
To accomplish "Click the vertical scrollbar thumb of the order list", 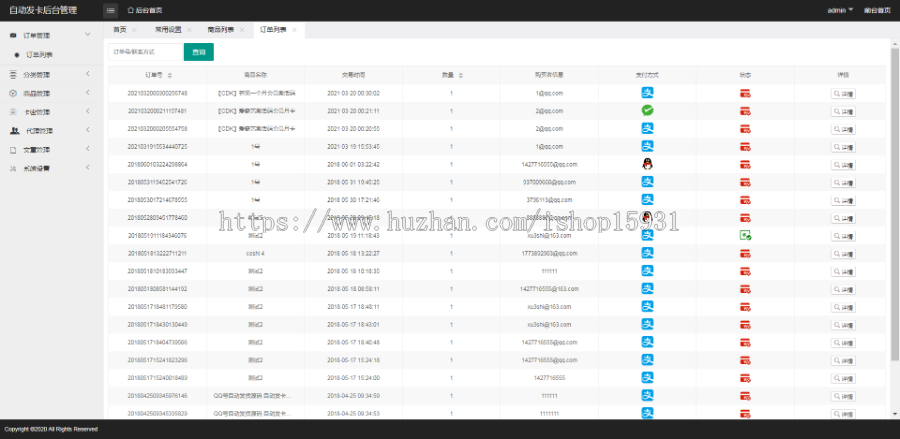I will pyautogui.click(x=894, y=204).
